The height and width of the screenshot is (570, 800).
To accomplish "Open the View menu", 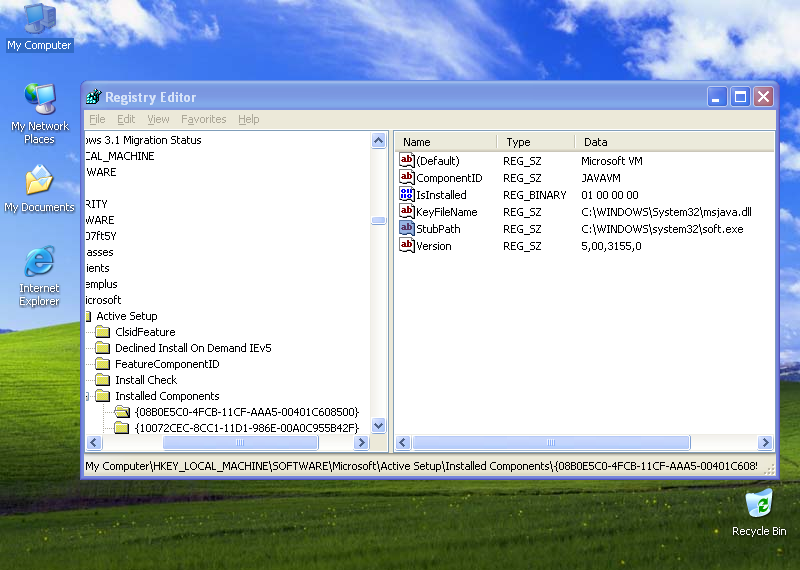I will coord(158,119).
